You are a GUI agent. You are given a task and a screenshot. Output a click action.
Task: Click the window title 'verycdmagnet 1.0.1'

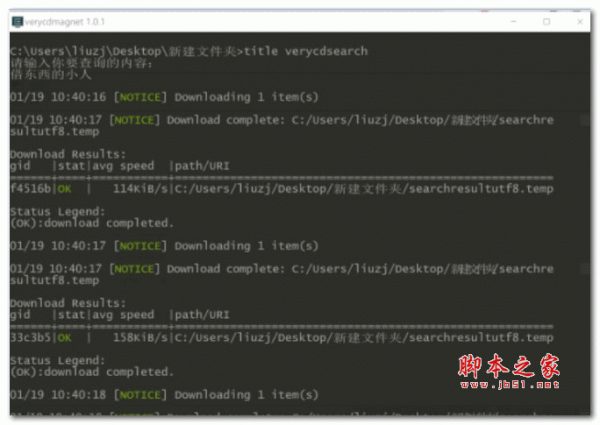click(65, 22)
